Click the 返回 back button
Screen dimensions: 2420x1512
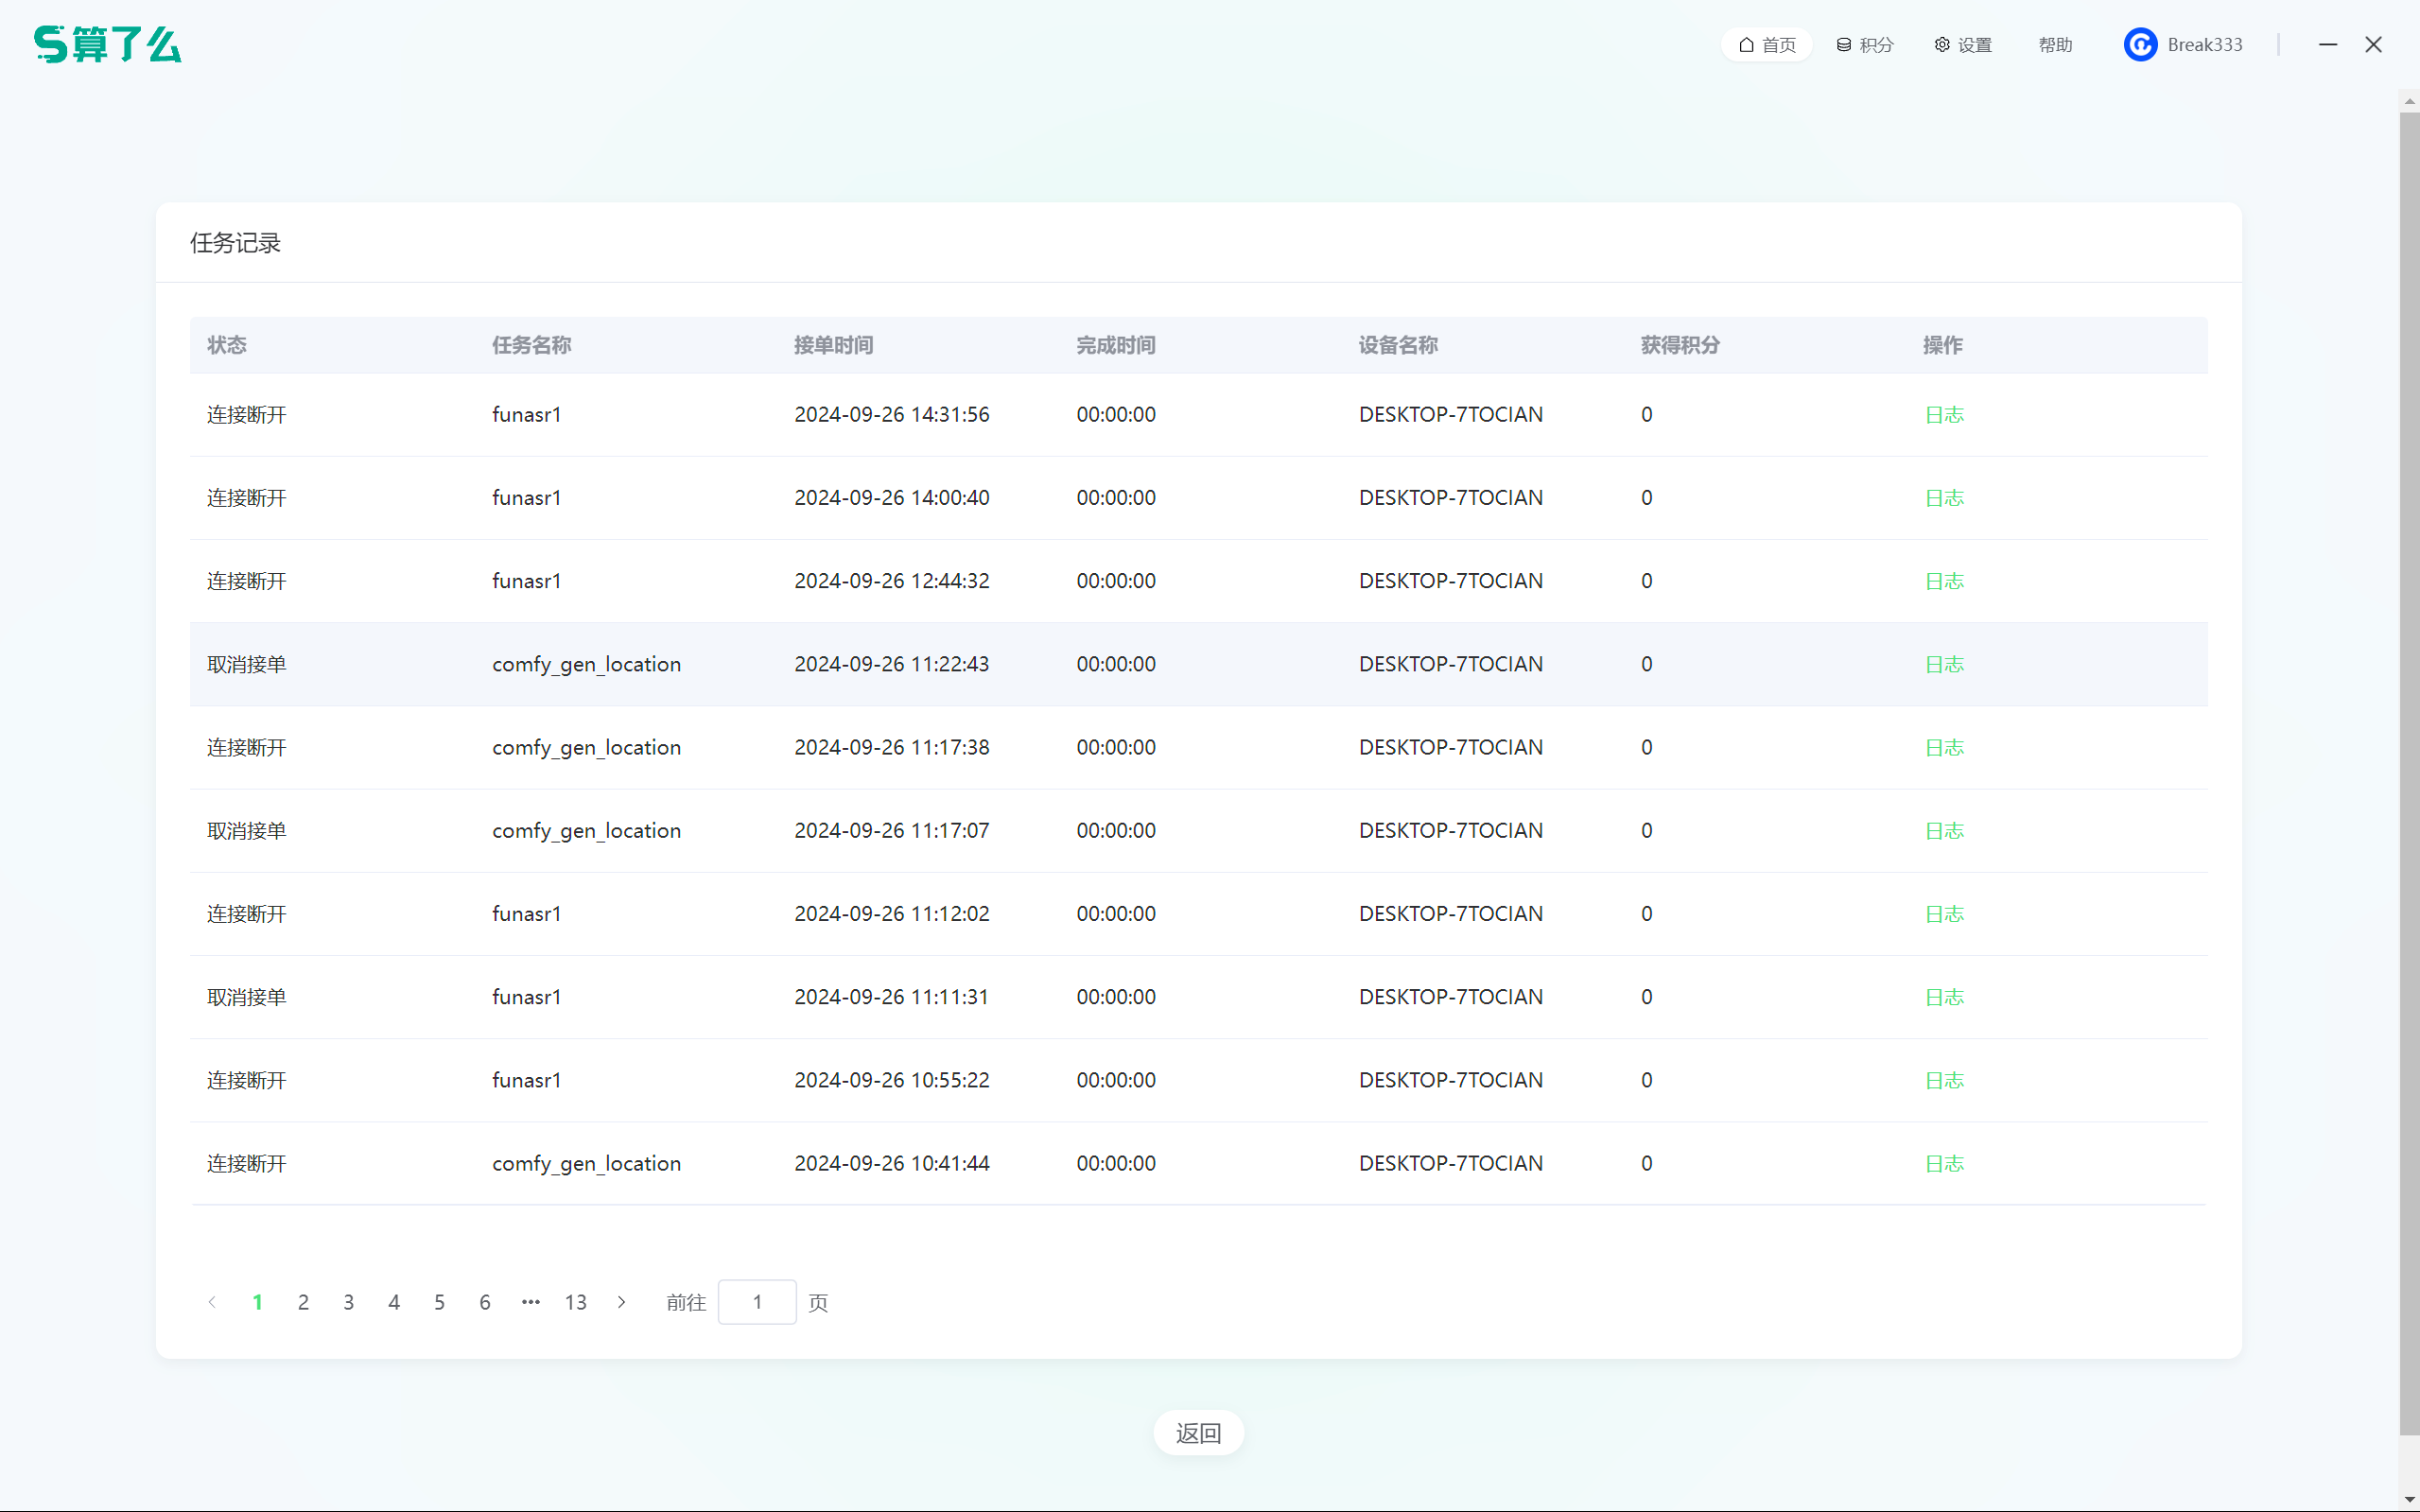pyautogui.click(x=1198, y=1433)
